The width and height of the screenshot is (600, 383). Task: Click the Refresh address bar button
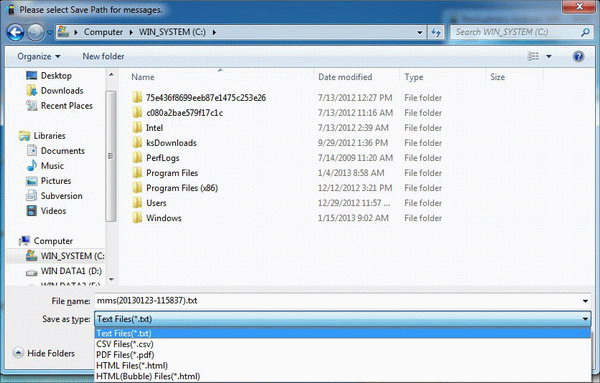[x=436, y=32]
